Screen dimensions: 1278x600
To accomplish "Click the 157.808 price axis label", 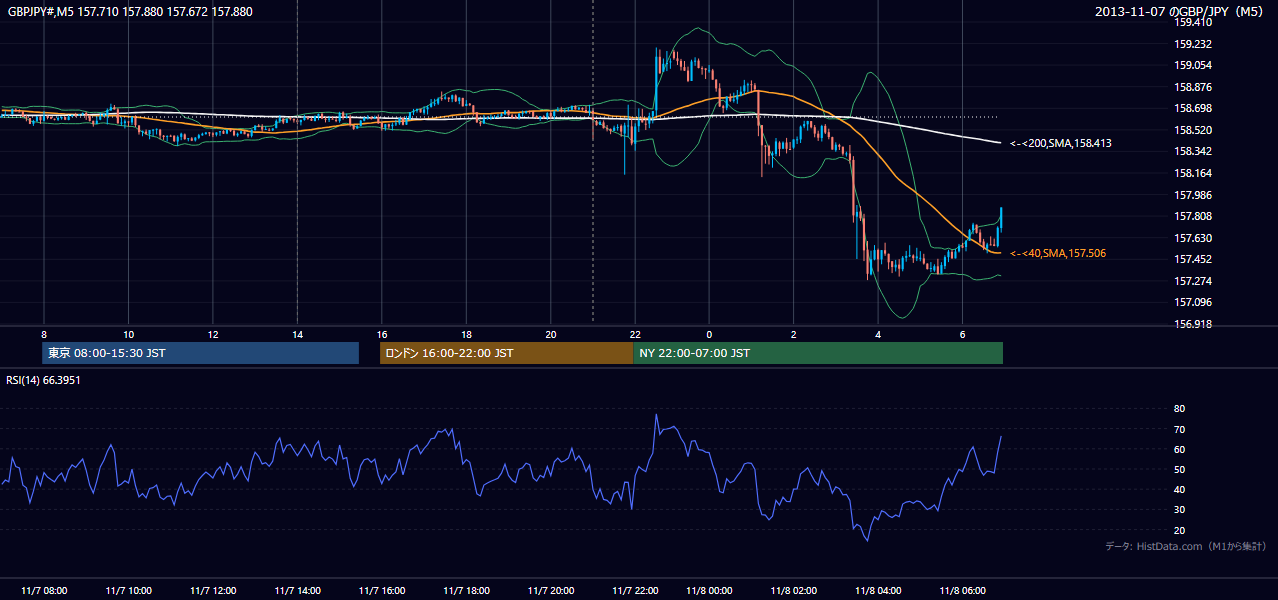I will point(1193,216).
